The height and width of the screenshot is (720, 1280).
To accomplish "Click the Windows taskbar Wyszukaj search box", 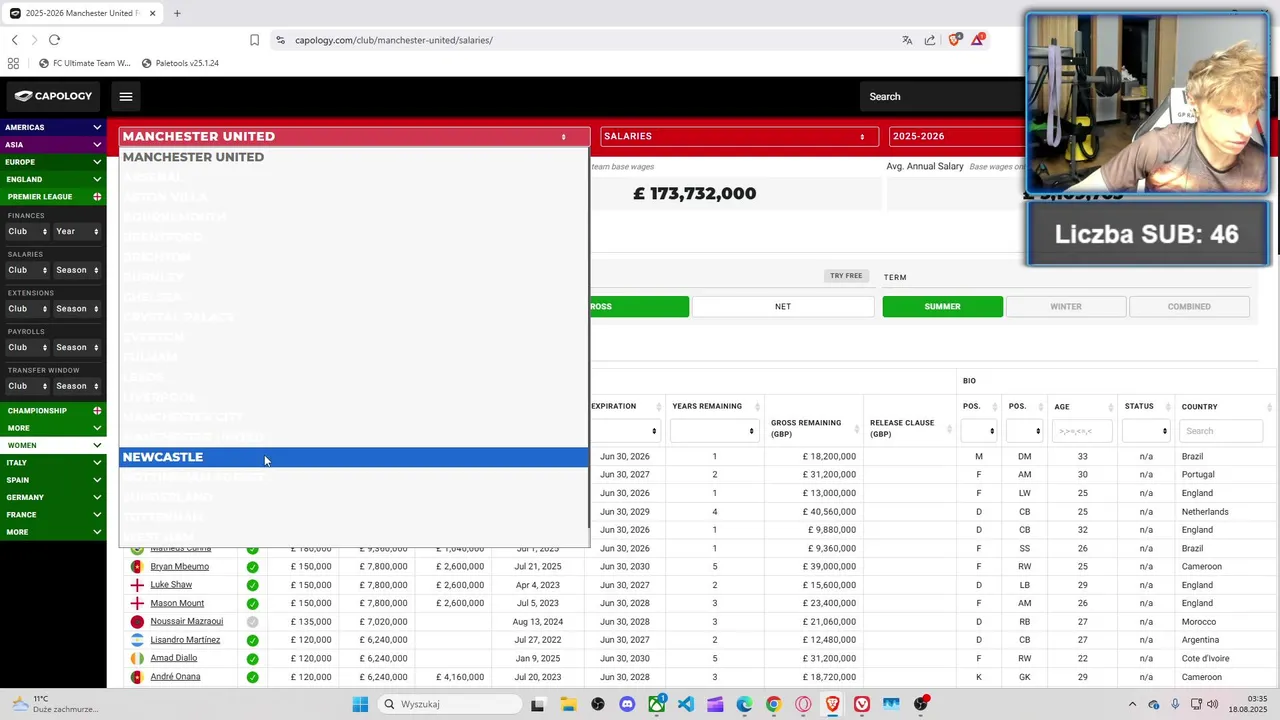I will tap(450, 704).
